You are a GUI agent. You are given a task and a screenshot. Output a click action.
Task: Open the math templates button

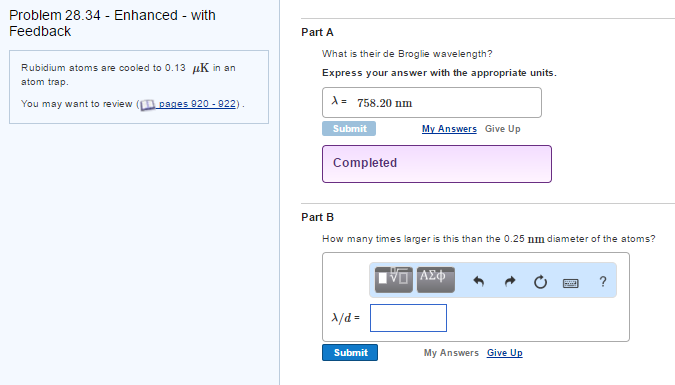[393, 280]
